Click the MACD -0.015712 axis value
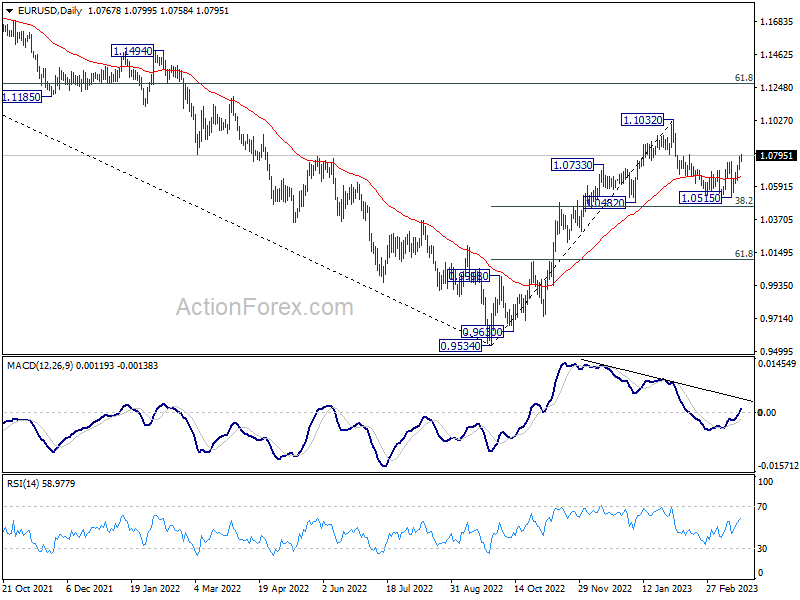This screenshot has height=600, width=800. pyautogui.click(x=777, y=466)
